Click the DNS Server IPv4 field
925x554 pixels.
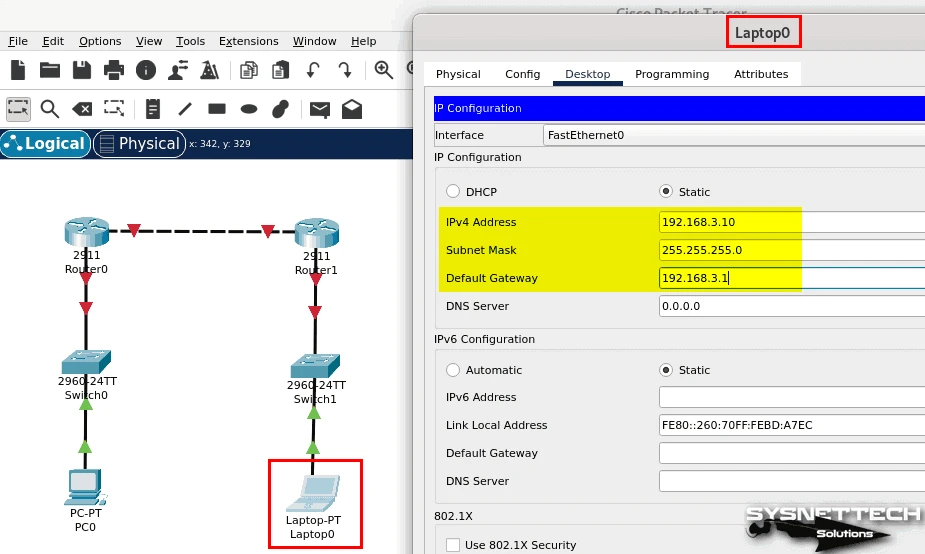tap(792, 306)
